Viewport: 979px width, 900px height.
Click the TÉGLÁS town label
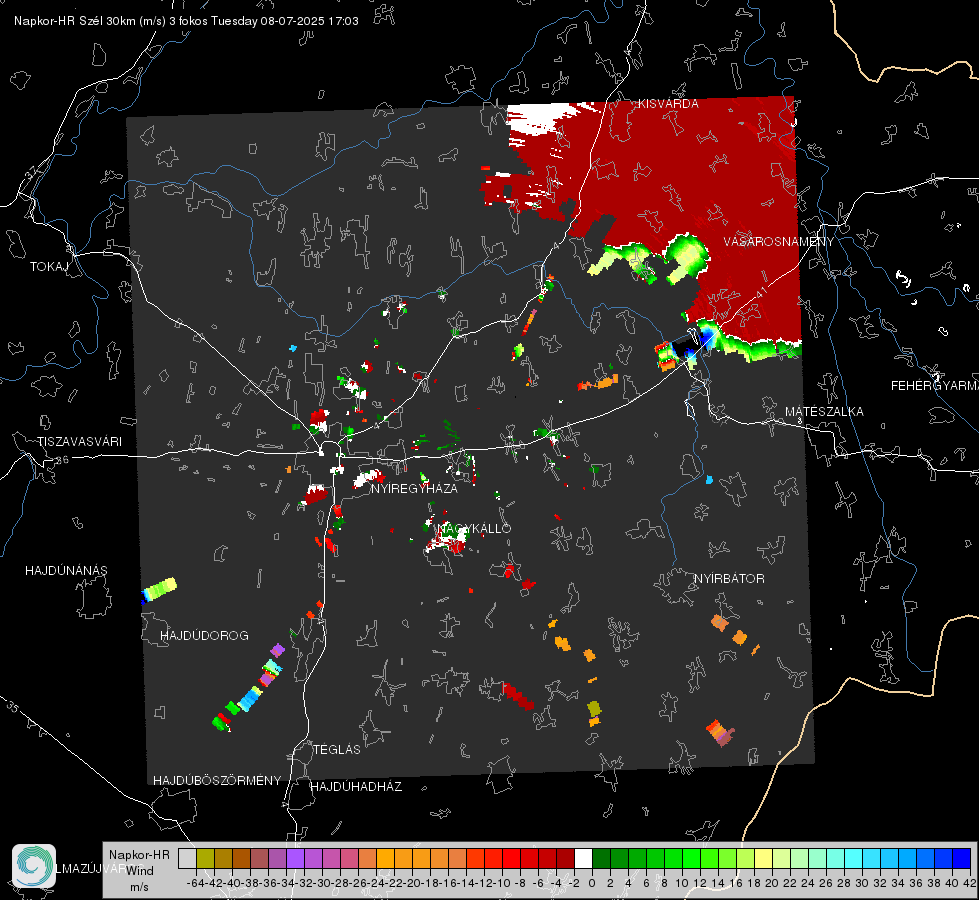pos(337,749)
